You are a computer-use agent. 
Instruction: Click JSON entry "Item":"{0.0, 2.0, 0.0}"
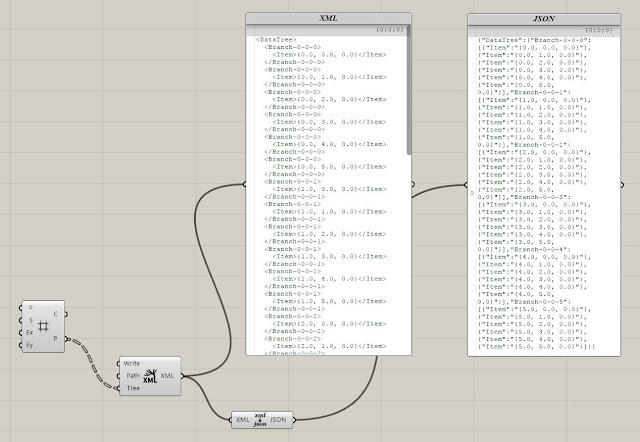point(531,63)
